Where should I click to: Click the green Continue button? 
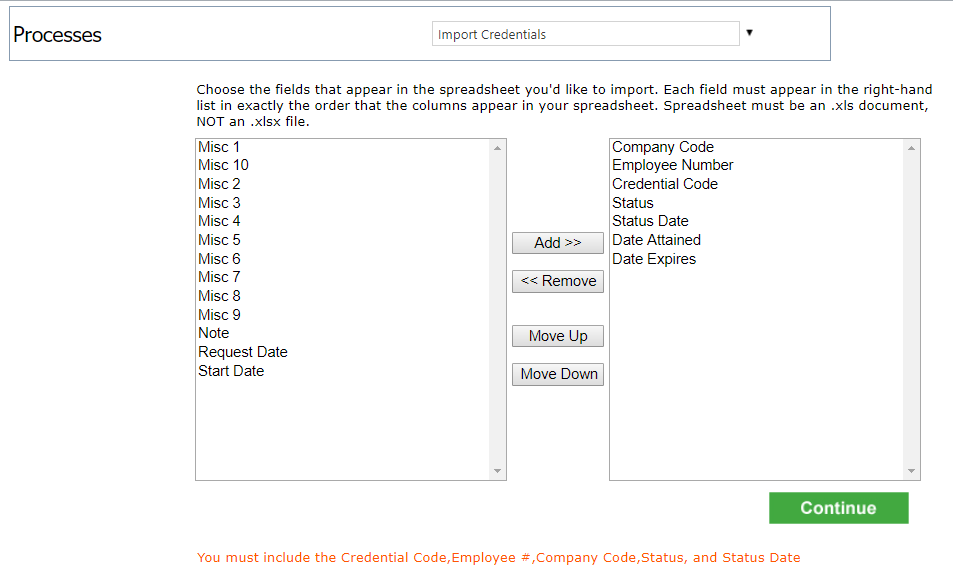[839, 508]
